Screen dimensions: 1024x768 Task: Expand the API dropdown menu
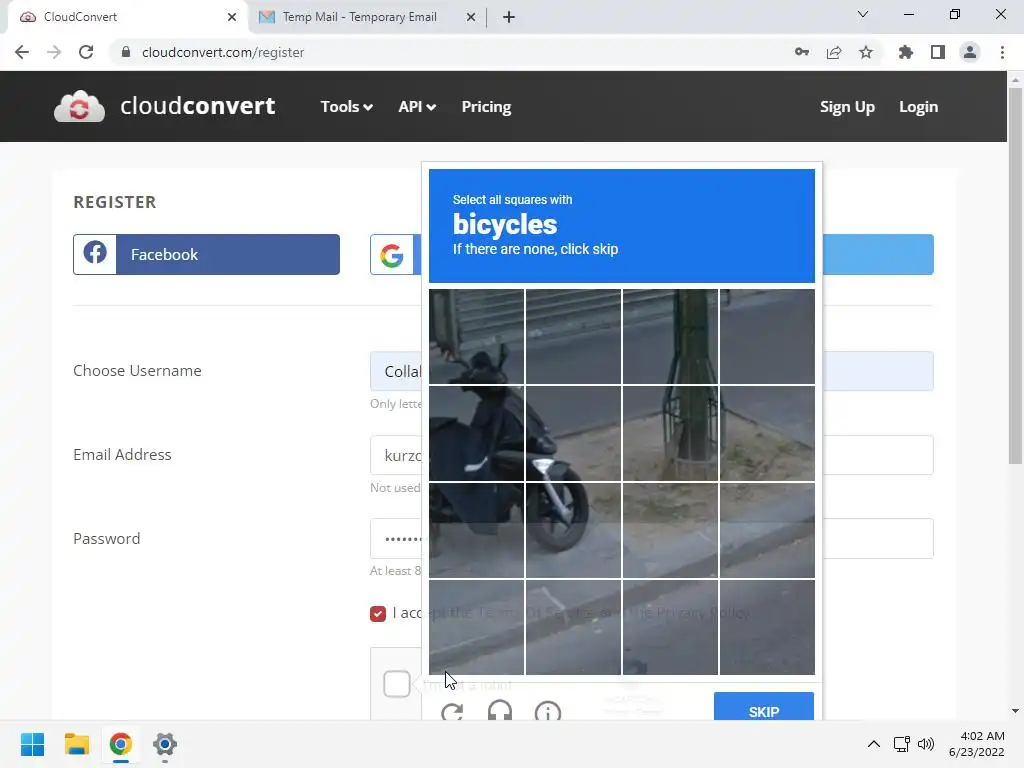pyautogui.click(x=417, y=106)
